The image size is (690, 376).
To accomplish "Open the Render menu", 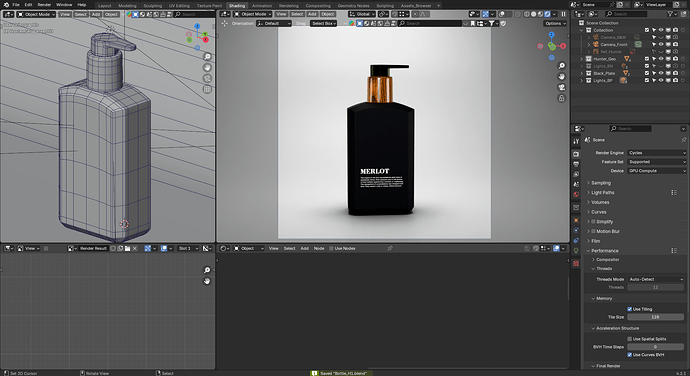I will point(44,5).
